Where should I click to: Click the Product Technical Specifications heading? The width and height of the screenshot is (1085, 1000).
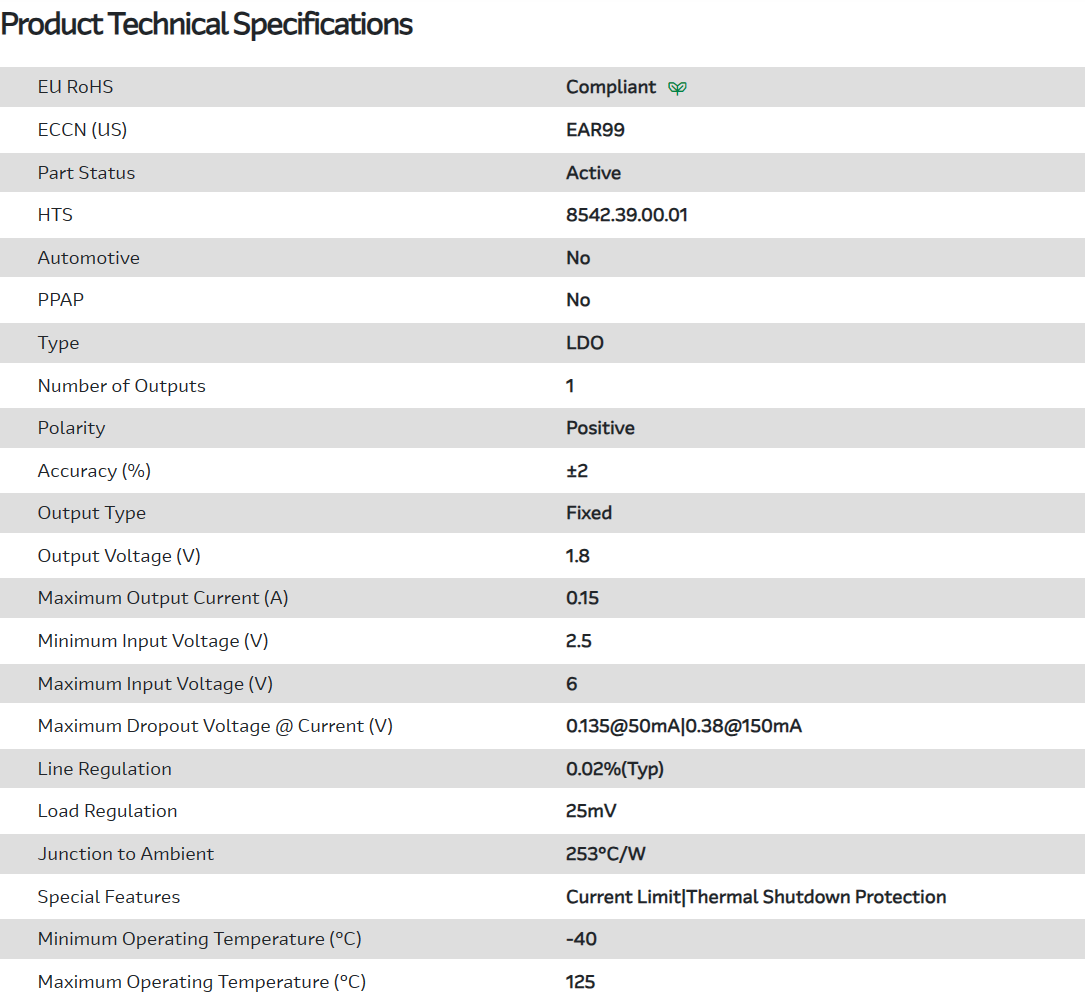207,24
